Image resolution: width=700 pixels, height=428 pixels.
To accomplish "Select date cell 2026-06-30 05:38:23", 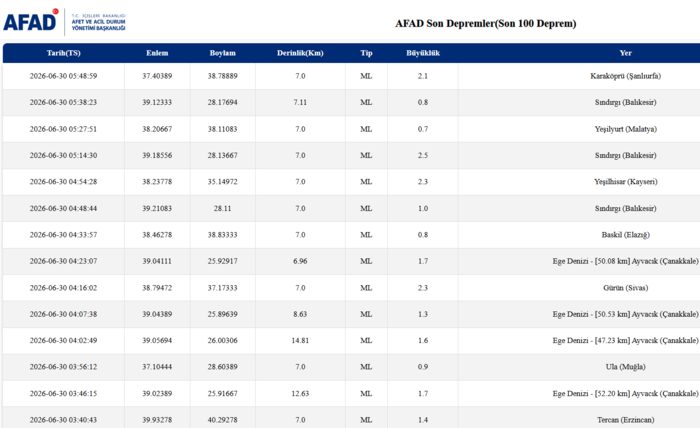I will [63, 102].
